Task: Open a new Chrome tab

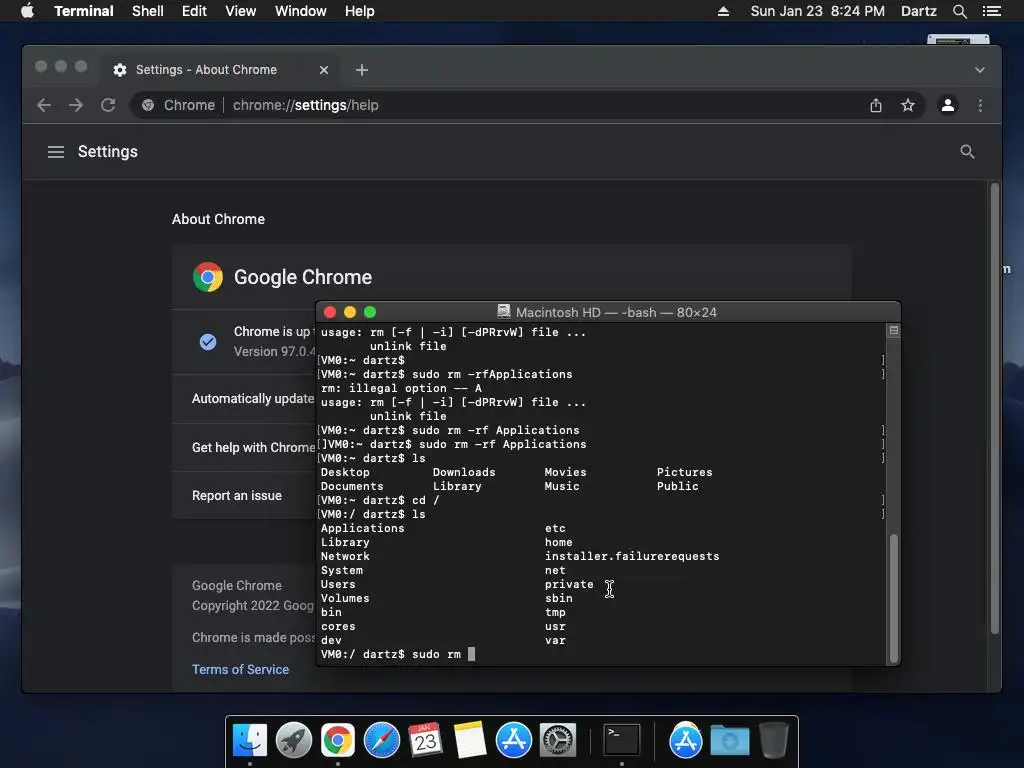Action: pyautogui.click(x=362, y=70)
